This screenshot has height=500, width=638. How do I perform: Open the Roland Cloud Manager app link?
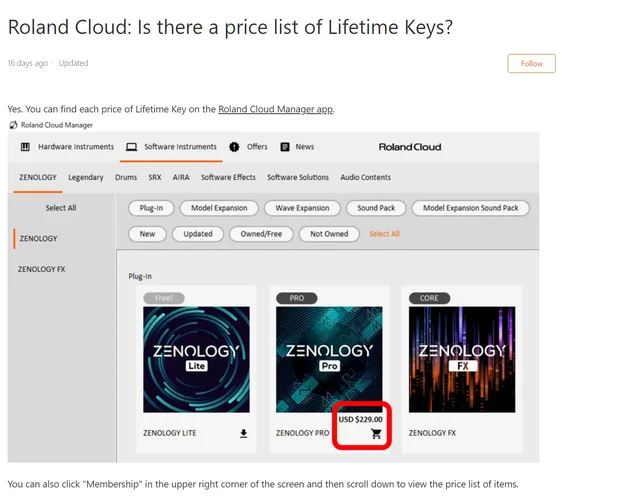tap(275, 109)
